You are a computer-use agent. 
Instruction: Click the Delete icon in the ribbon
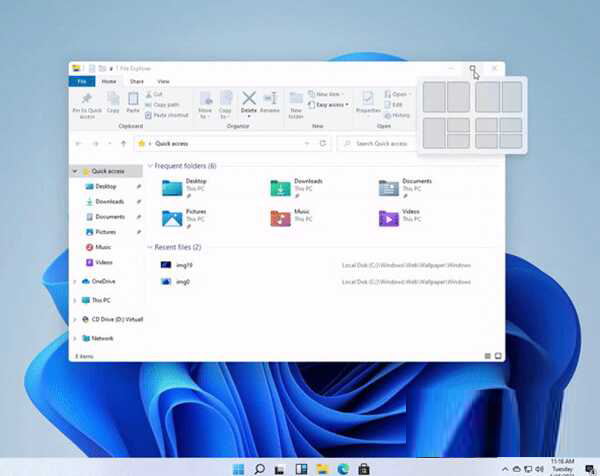(x=250, y=100)
